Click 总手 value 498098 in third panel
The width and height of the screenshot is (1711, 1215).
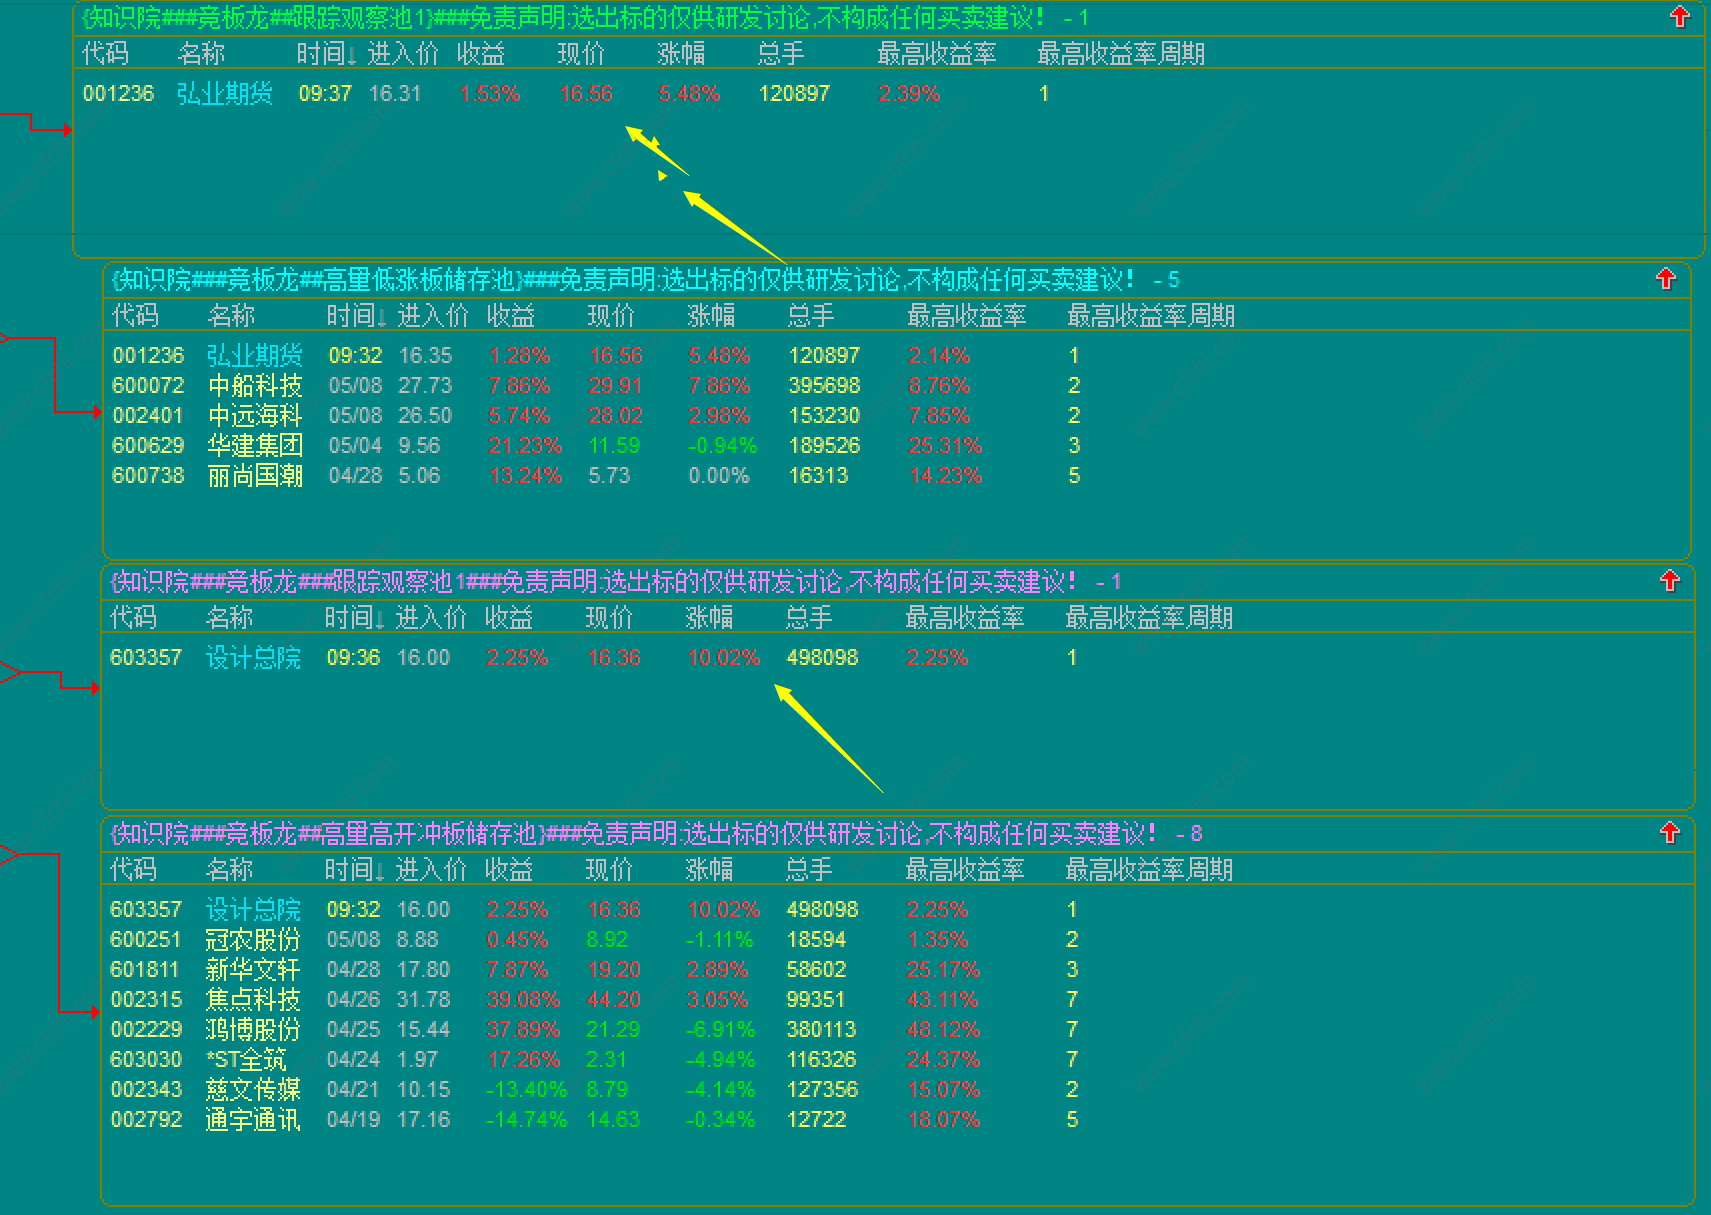pos(823,658)
